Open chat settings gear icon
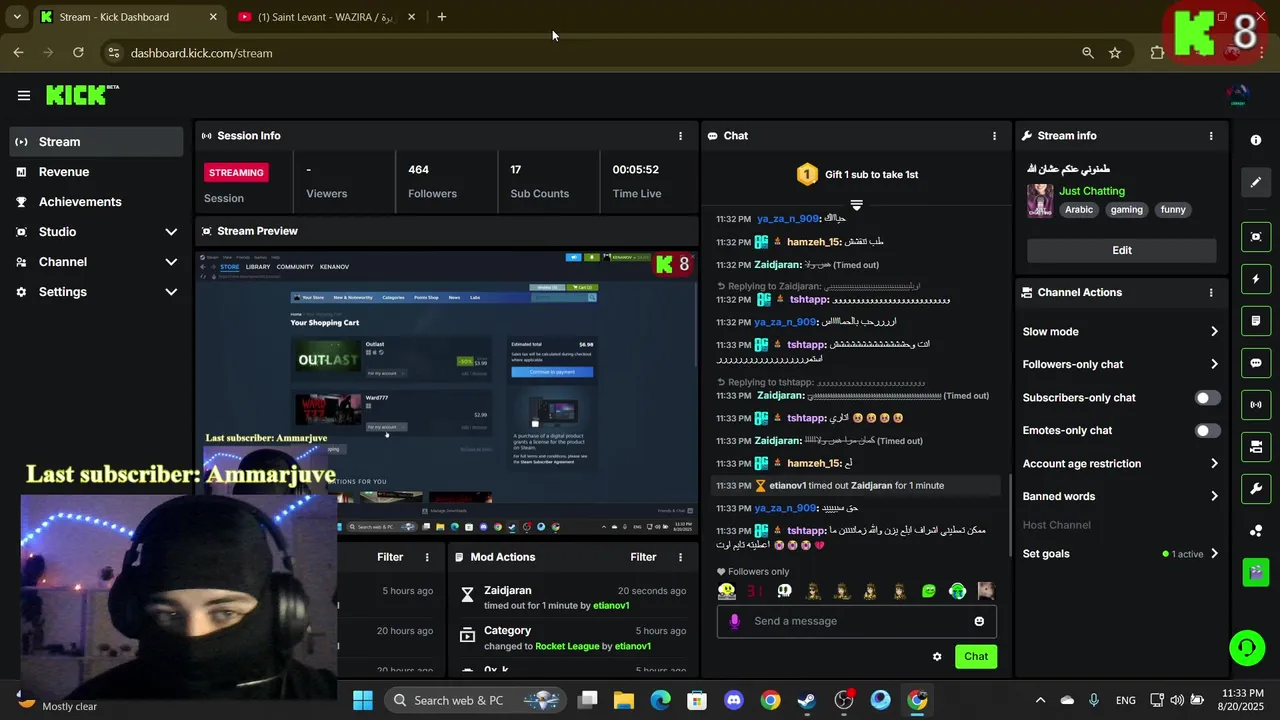1280x720 pixels. pos(937,657)
